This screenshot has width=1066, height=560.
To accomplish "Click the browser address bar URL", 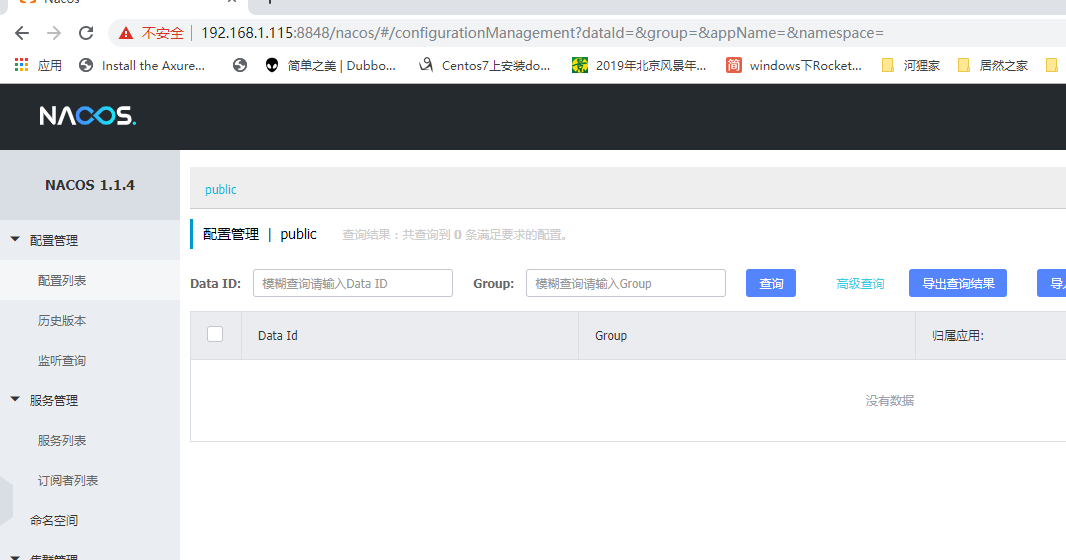I will (x=543, y=33).
